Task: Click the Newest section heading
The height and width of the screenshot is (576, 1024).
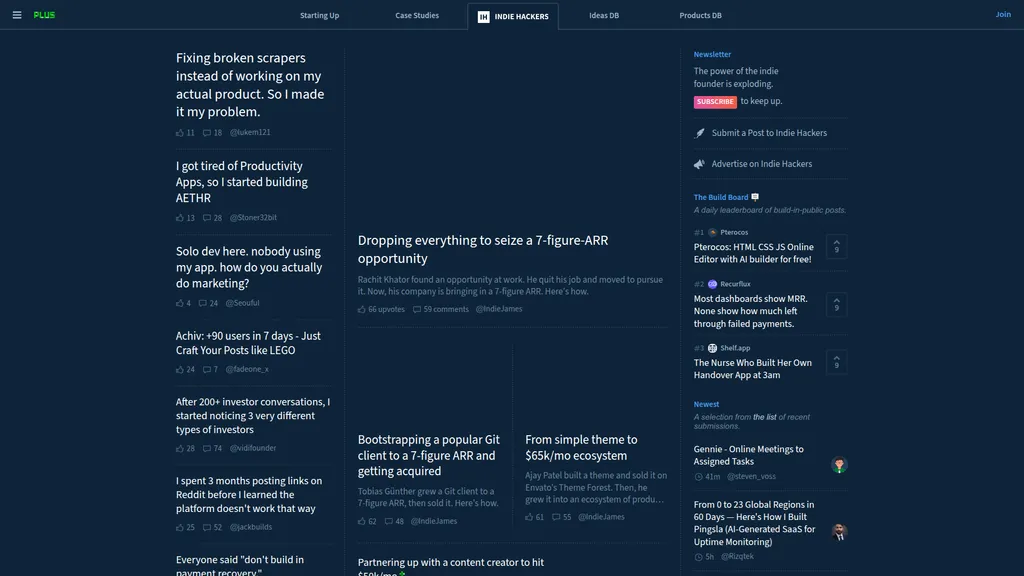Action: pyautogui.click(x=706, y=404)
